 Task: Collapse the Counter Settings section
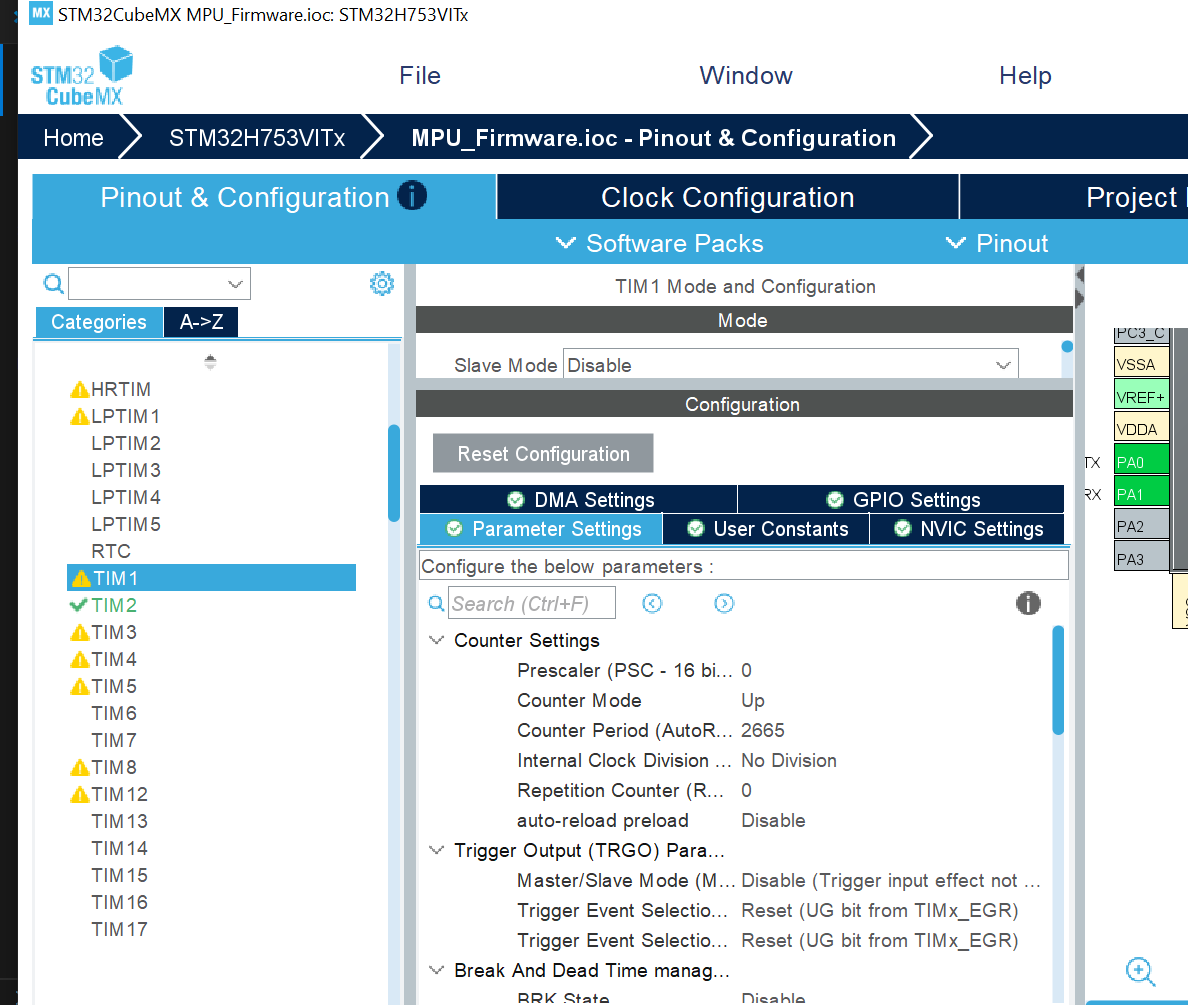(x=437, y=640)
